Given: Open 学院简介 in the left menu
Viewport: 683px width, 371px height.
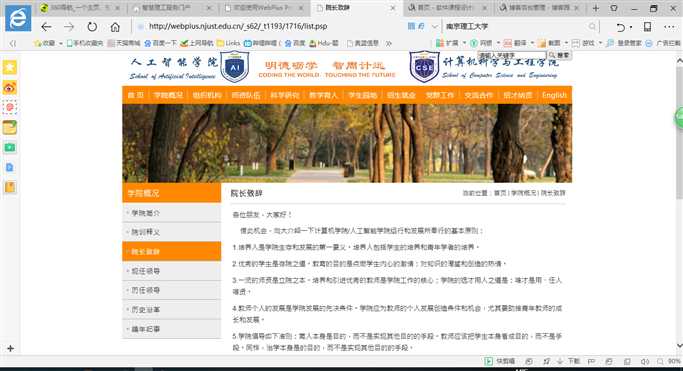Looking at the screenshot, I should tap(172, 213).
